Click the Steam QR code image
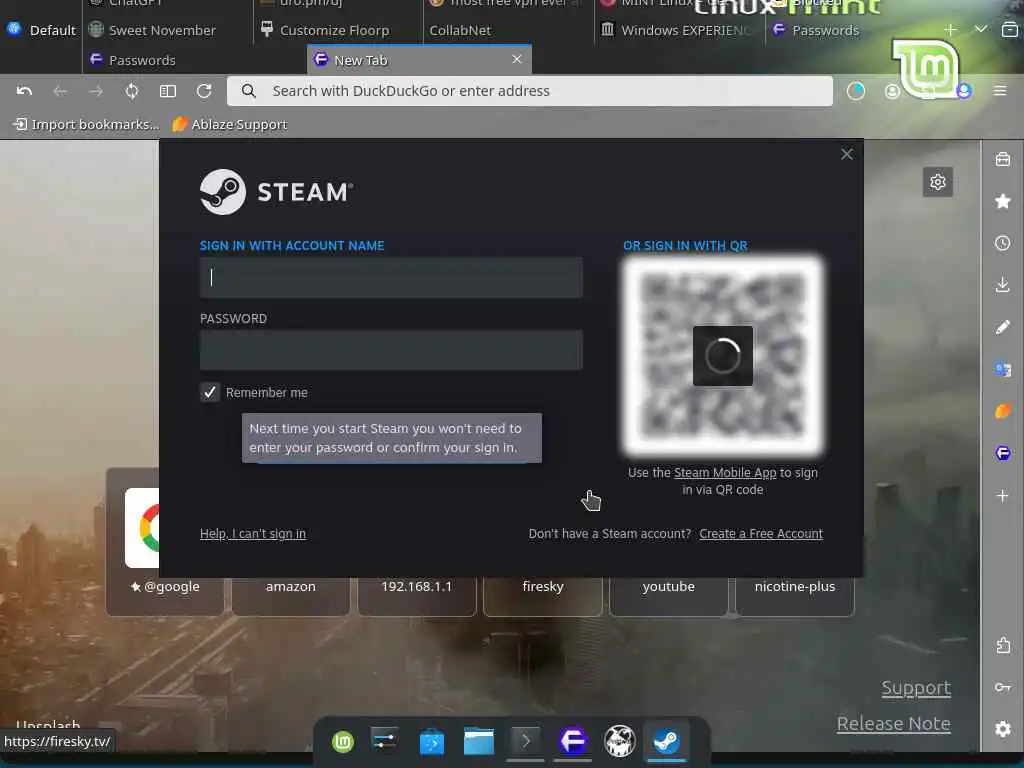Screen dimensions: 1024x768 pos(722,355)
